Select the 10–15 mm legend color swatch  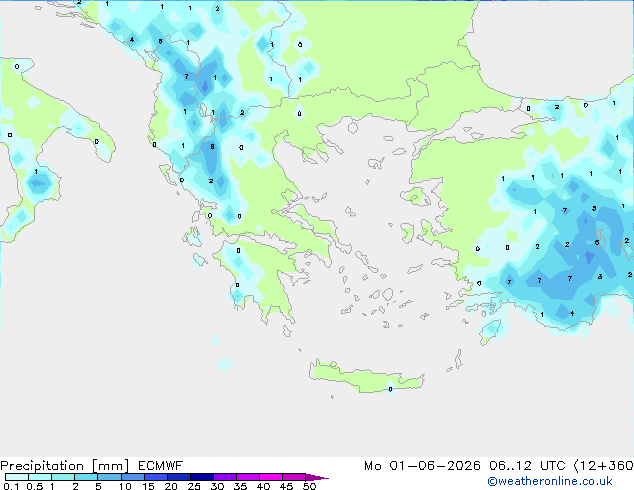(x=132, y=477)
